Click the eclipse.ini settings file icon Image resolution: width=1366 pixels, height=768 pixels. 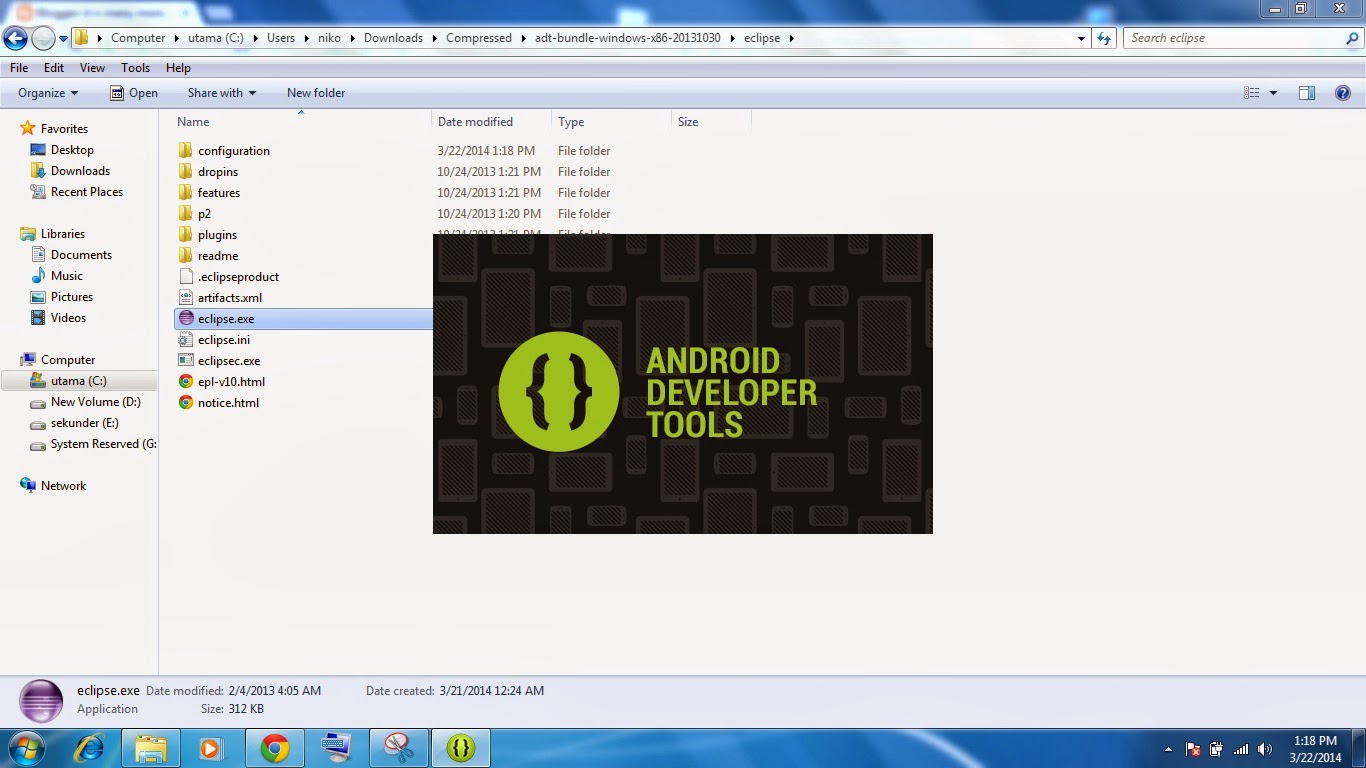point(185,339)
